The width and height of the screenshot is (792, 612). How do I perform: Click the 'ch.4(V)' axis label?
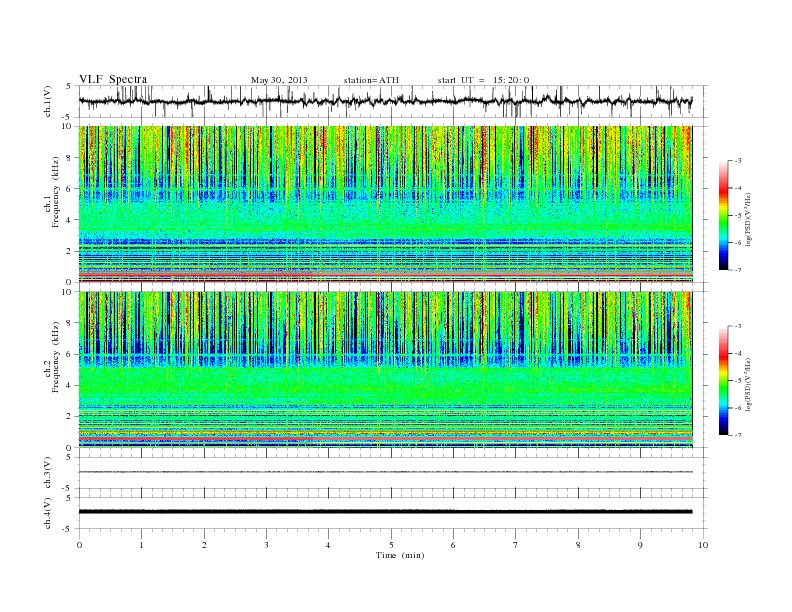(48, 513)
